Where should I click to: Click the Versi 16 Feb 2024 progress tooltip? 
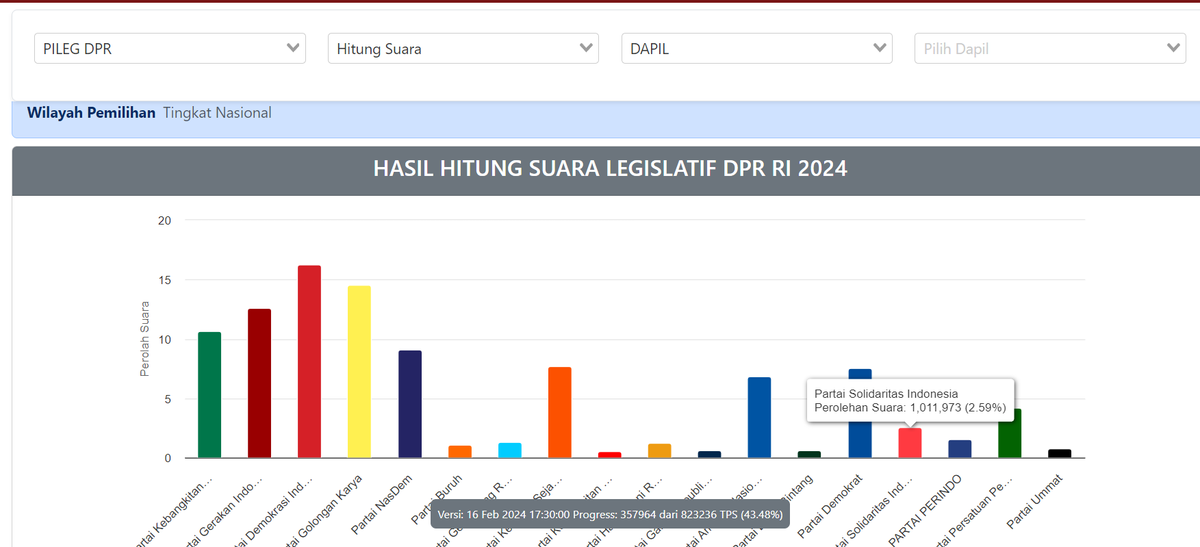[610, 514]
